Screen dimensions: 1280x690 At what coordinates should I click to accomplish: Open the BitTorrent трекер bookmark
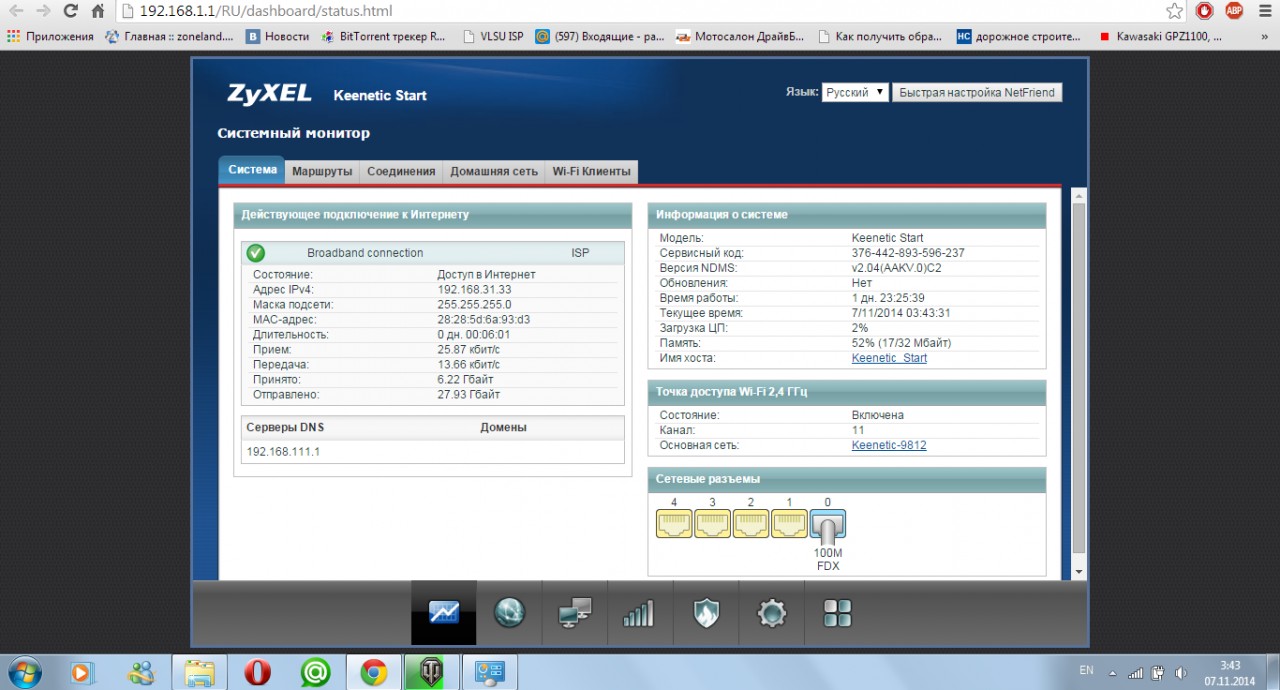(384, 36)
